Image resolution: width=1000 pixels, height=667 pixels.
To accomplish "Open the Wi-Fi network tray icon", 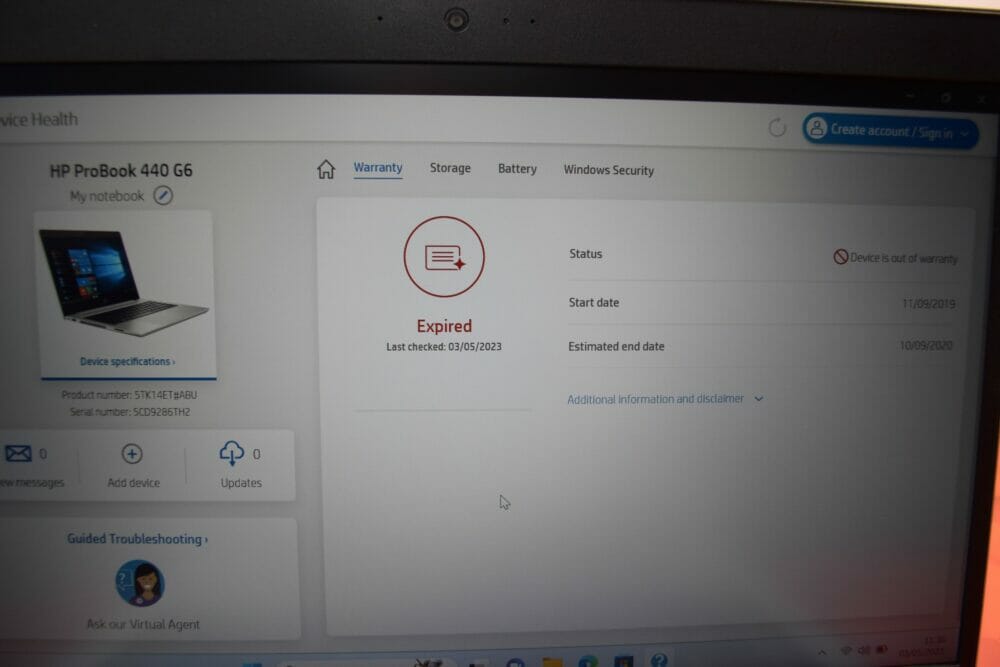I will tap(846, 650).
